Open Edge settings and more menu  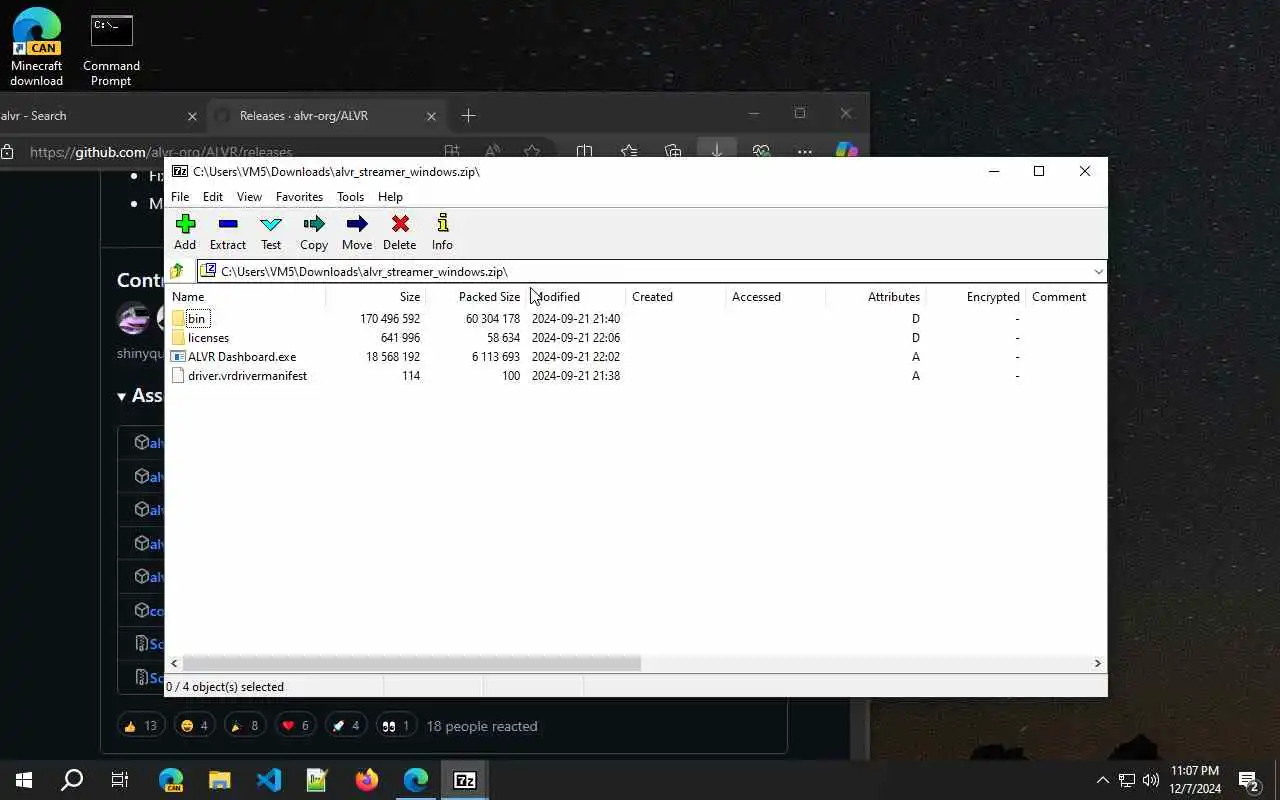pyautogui.click(x=805, y=151)
